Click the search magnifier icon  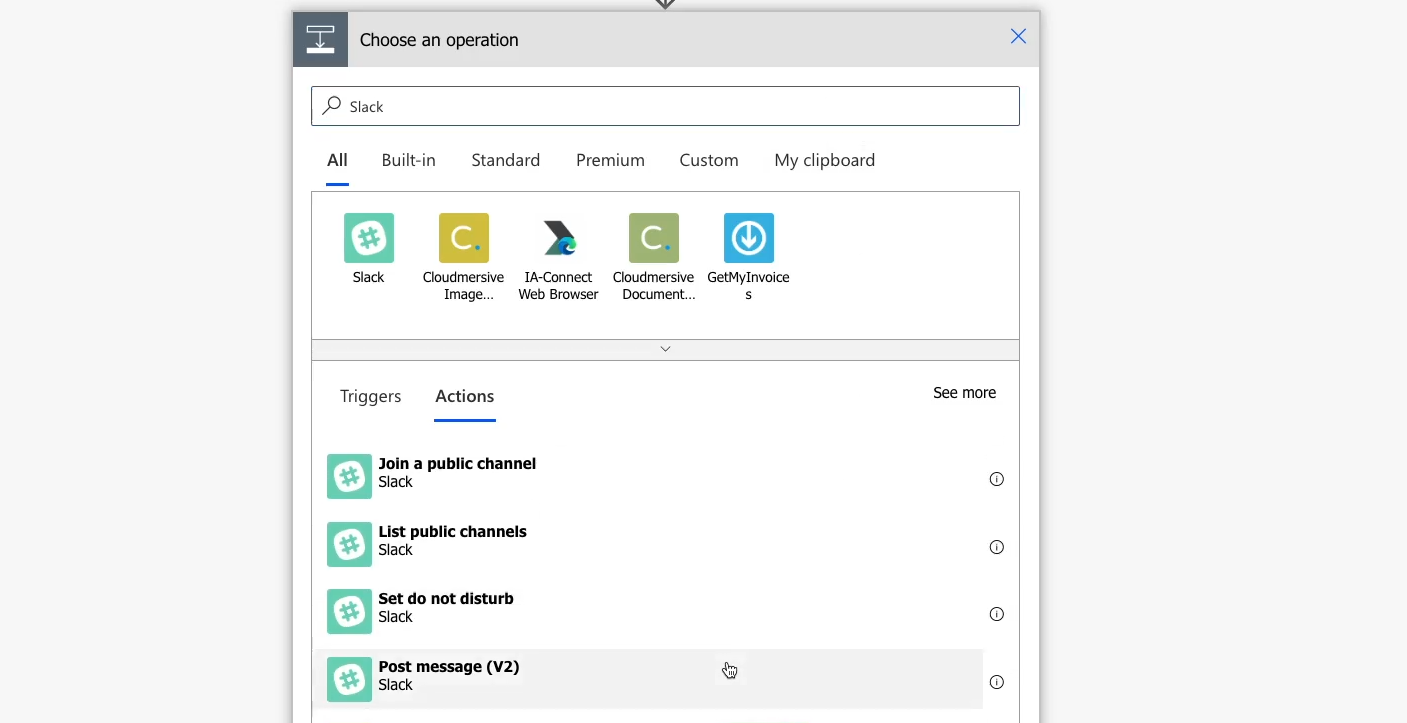tap(332, 106)
